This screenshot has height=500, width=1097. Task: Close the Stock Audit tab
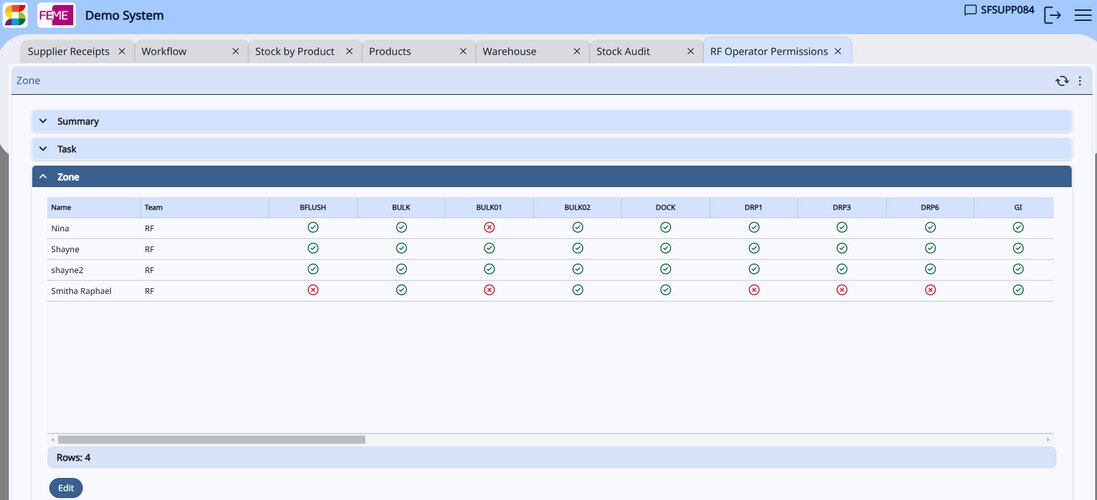tap(691, 52)
